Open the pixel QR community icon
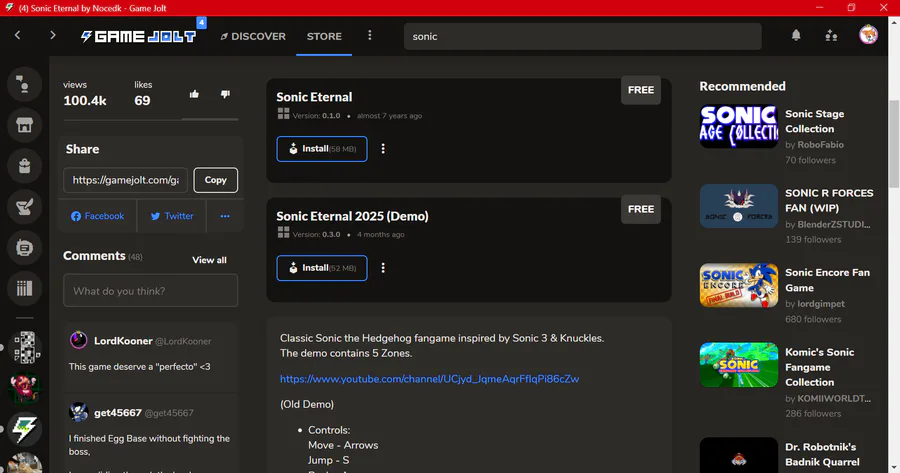900x473 pixels. click(26, 347)
